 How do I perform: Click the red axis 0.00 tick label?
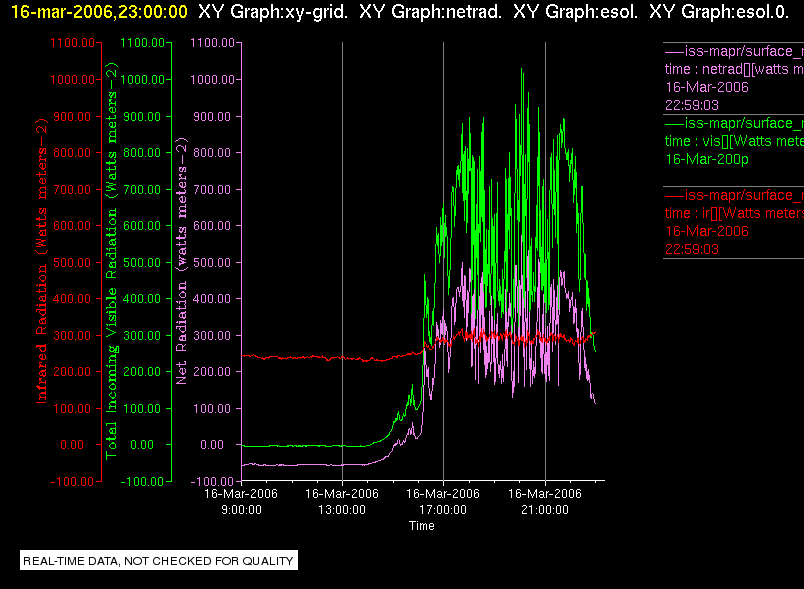72,445
